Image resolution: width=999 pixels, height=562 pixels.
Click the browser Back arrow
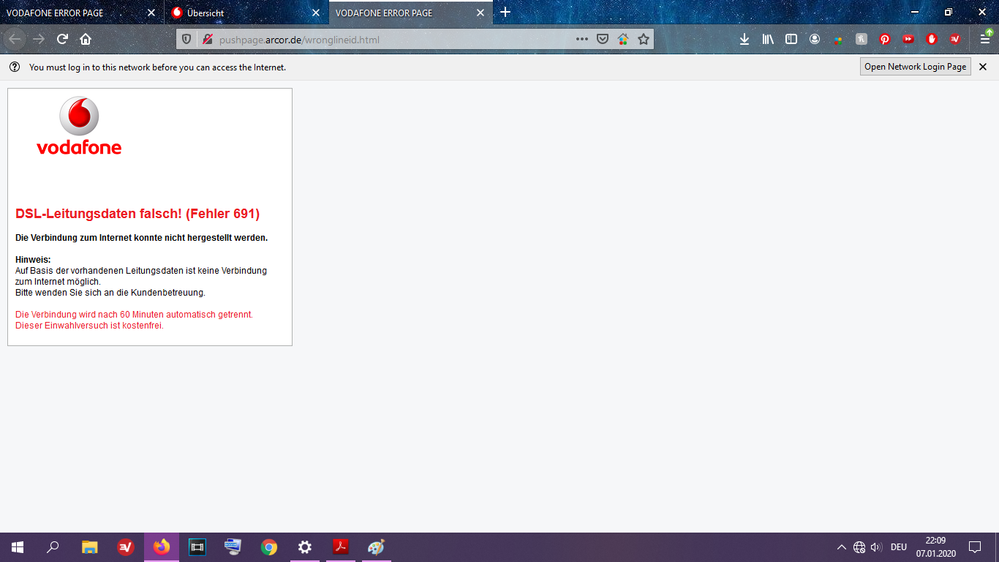point(15,39)
